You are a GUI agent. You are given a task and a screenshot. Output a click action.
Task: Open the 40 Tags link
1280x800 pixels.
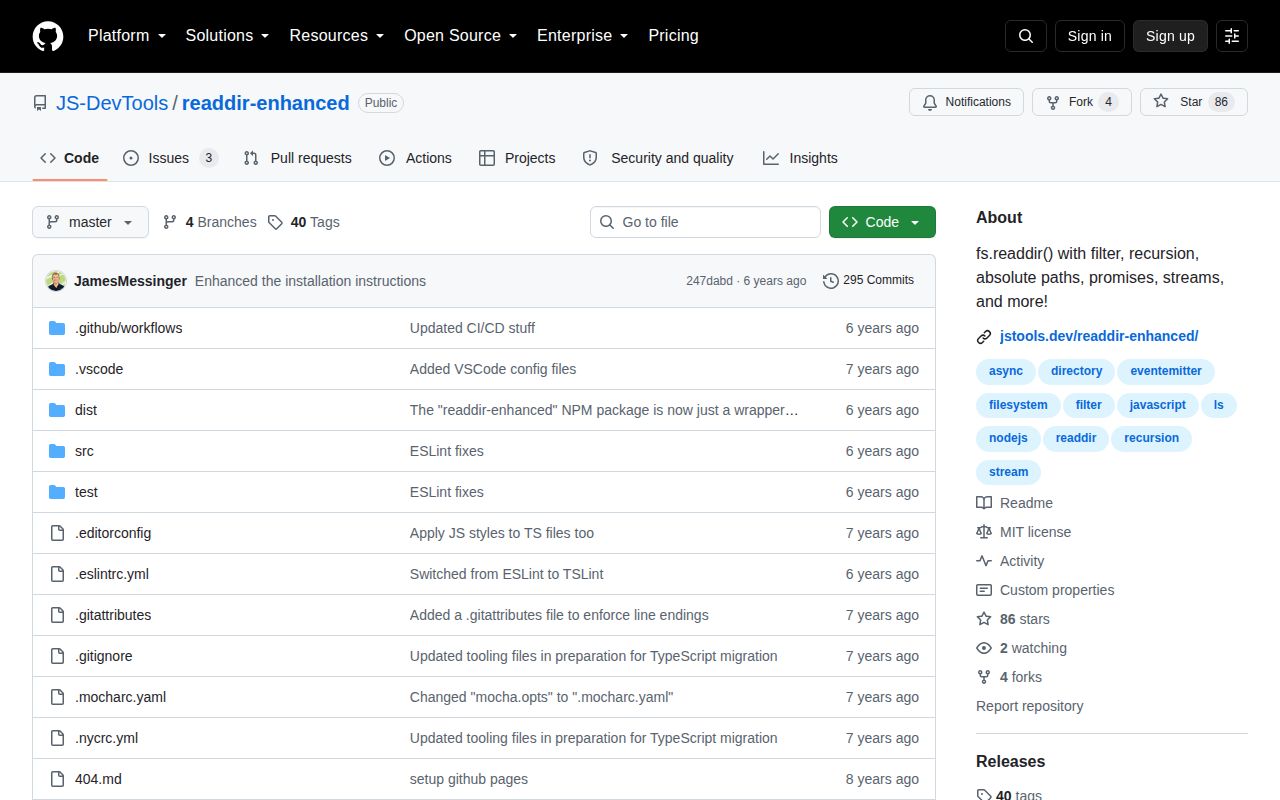click(304, 222)
